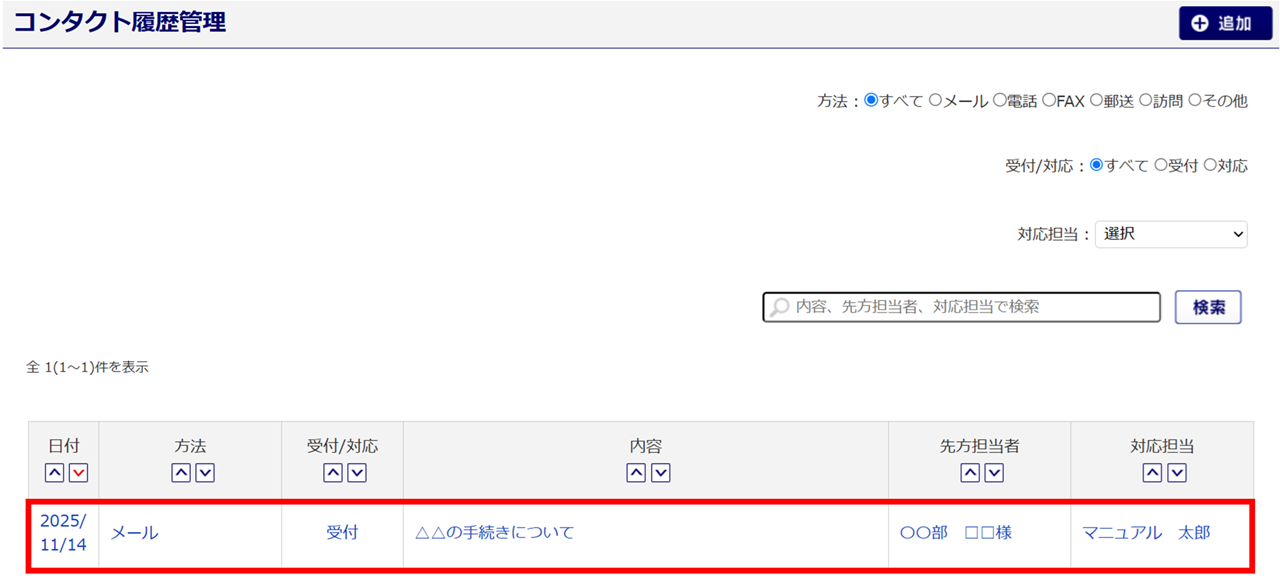Viewport: 1280px width, 580px height.
Task: Sort 先方担当者 column ascending arrow
Action: coord(970,473)
